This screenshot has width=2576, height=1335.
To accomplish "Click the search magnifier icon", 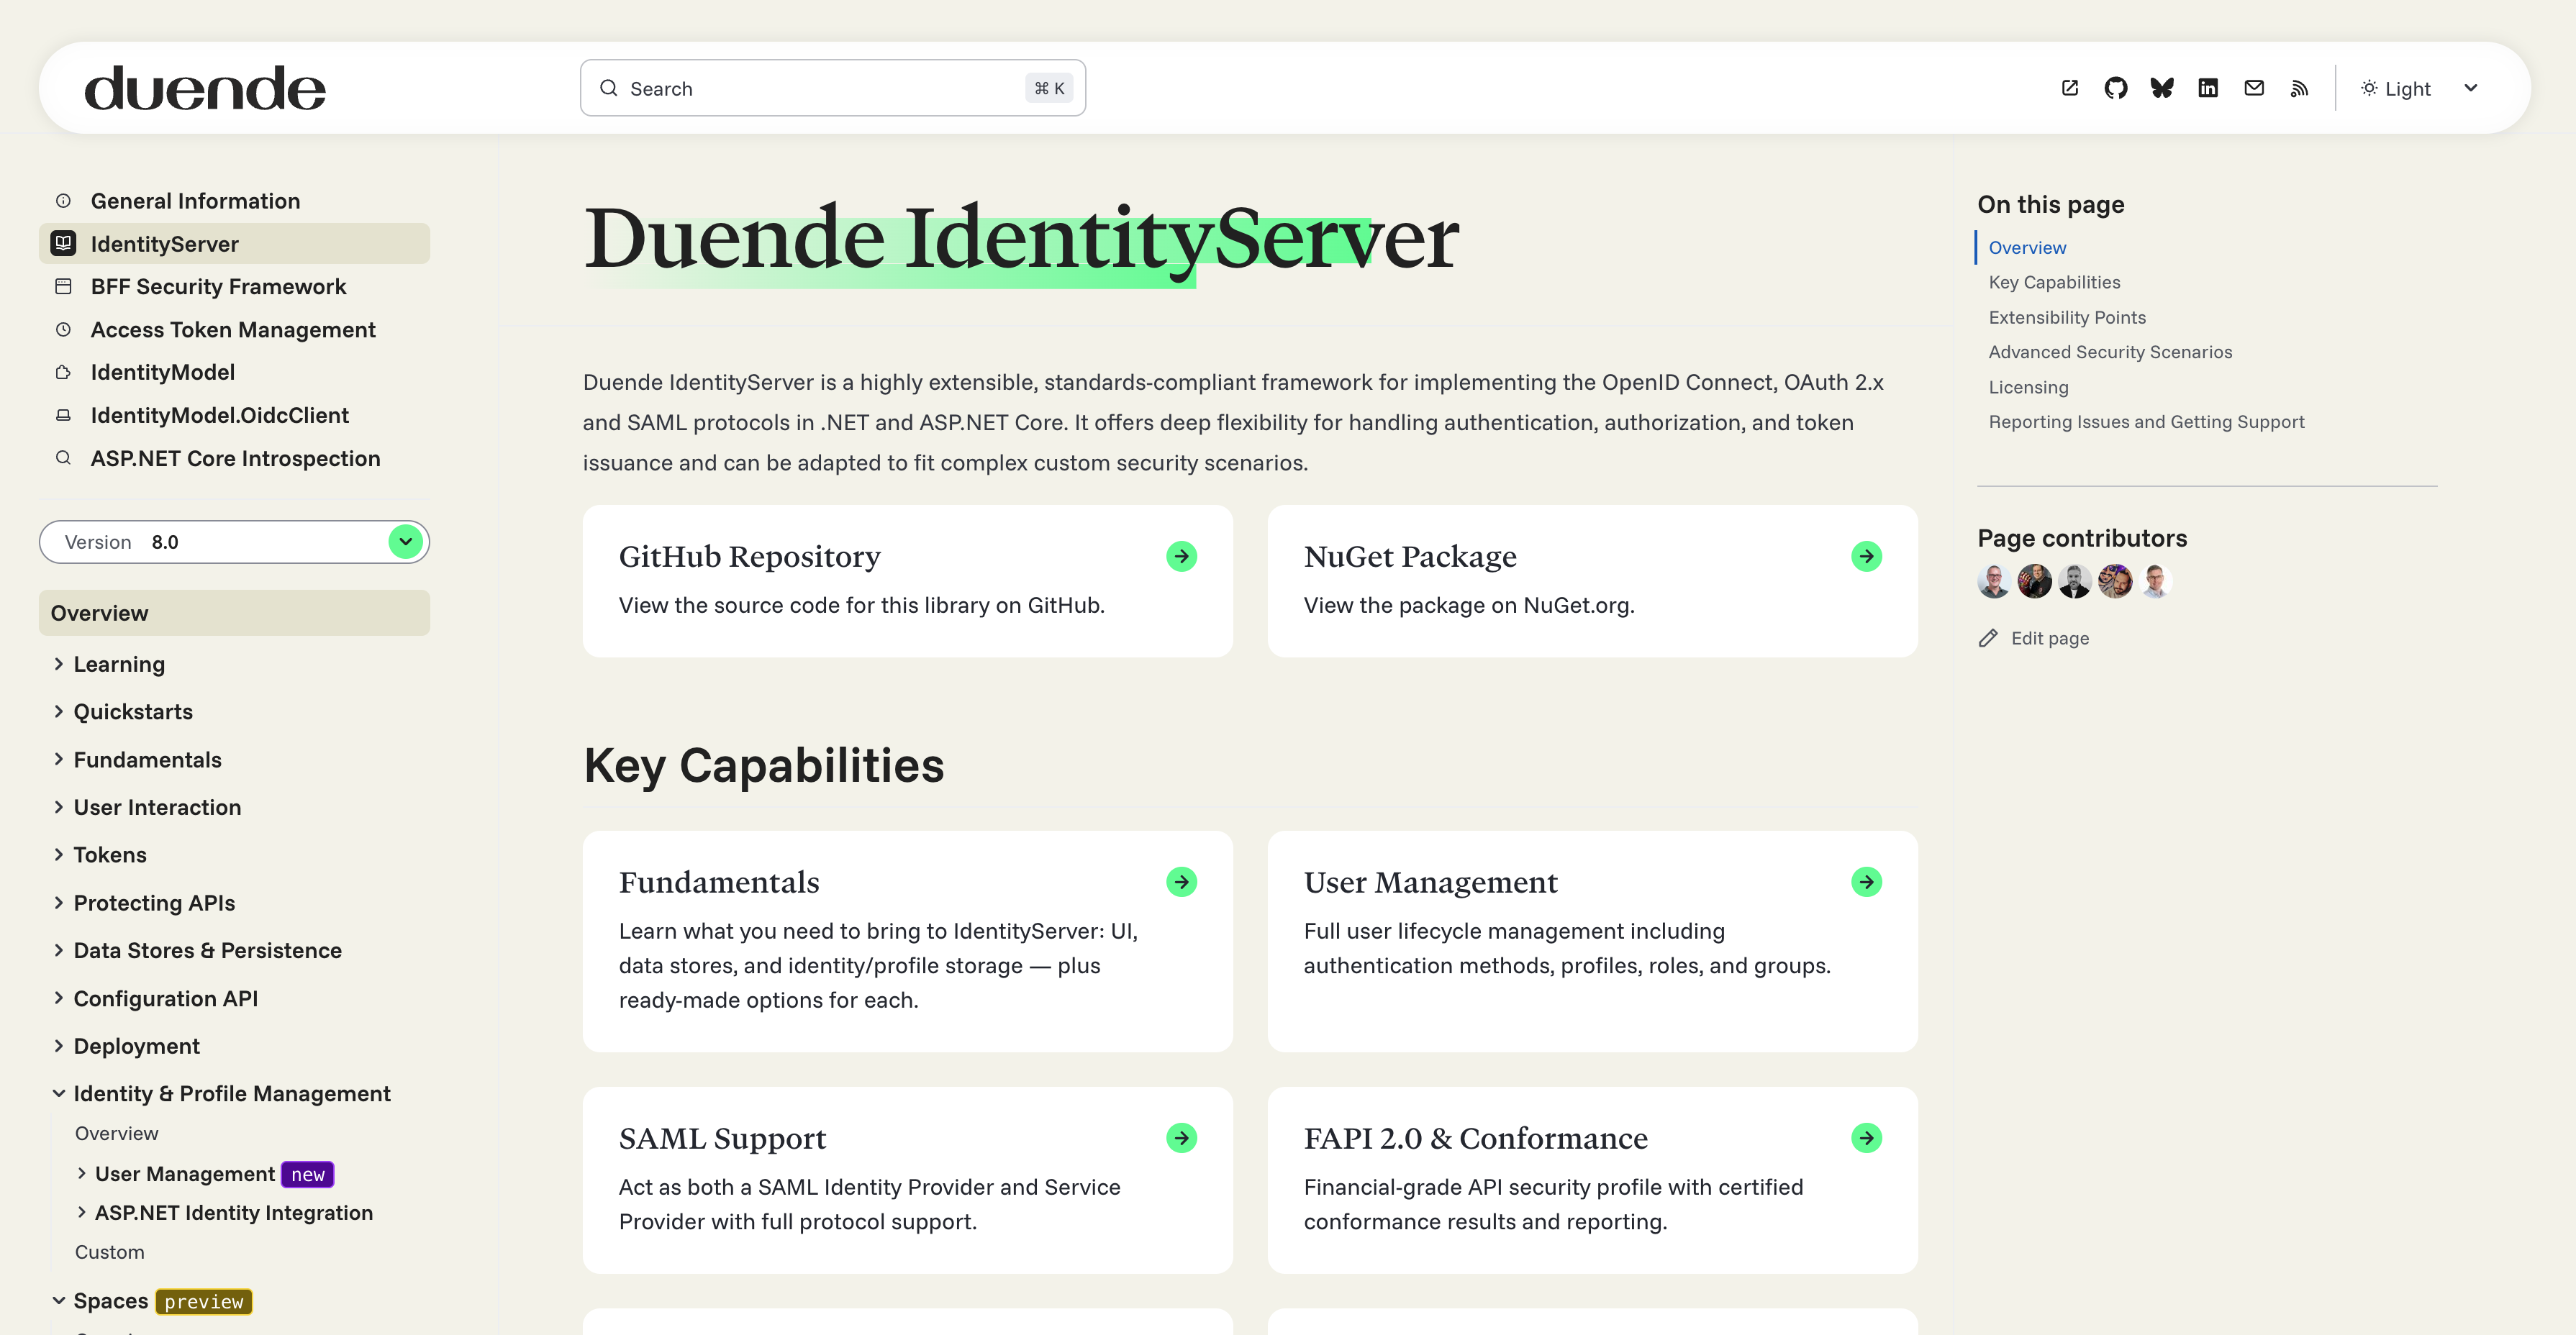I will 608,88.
